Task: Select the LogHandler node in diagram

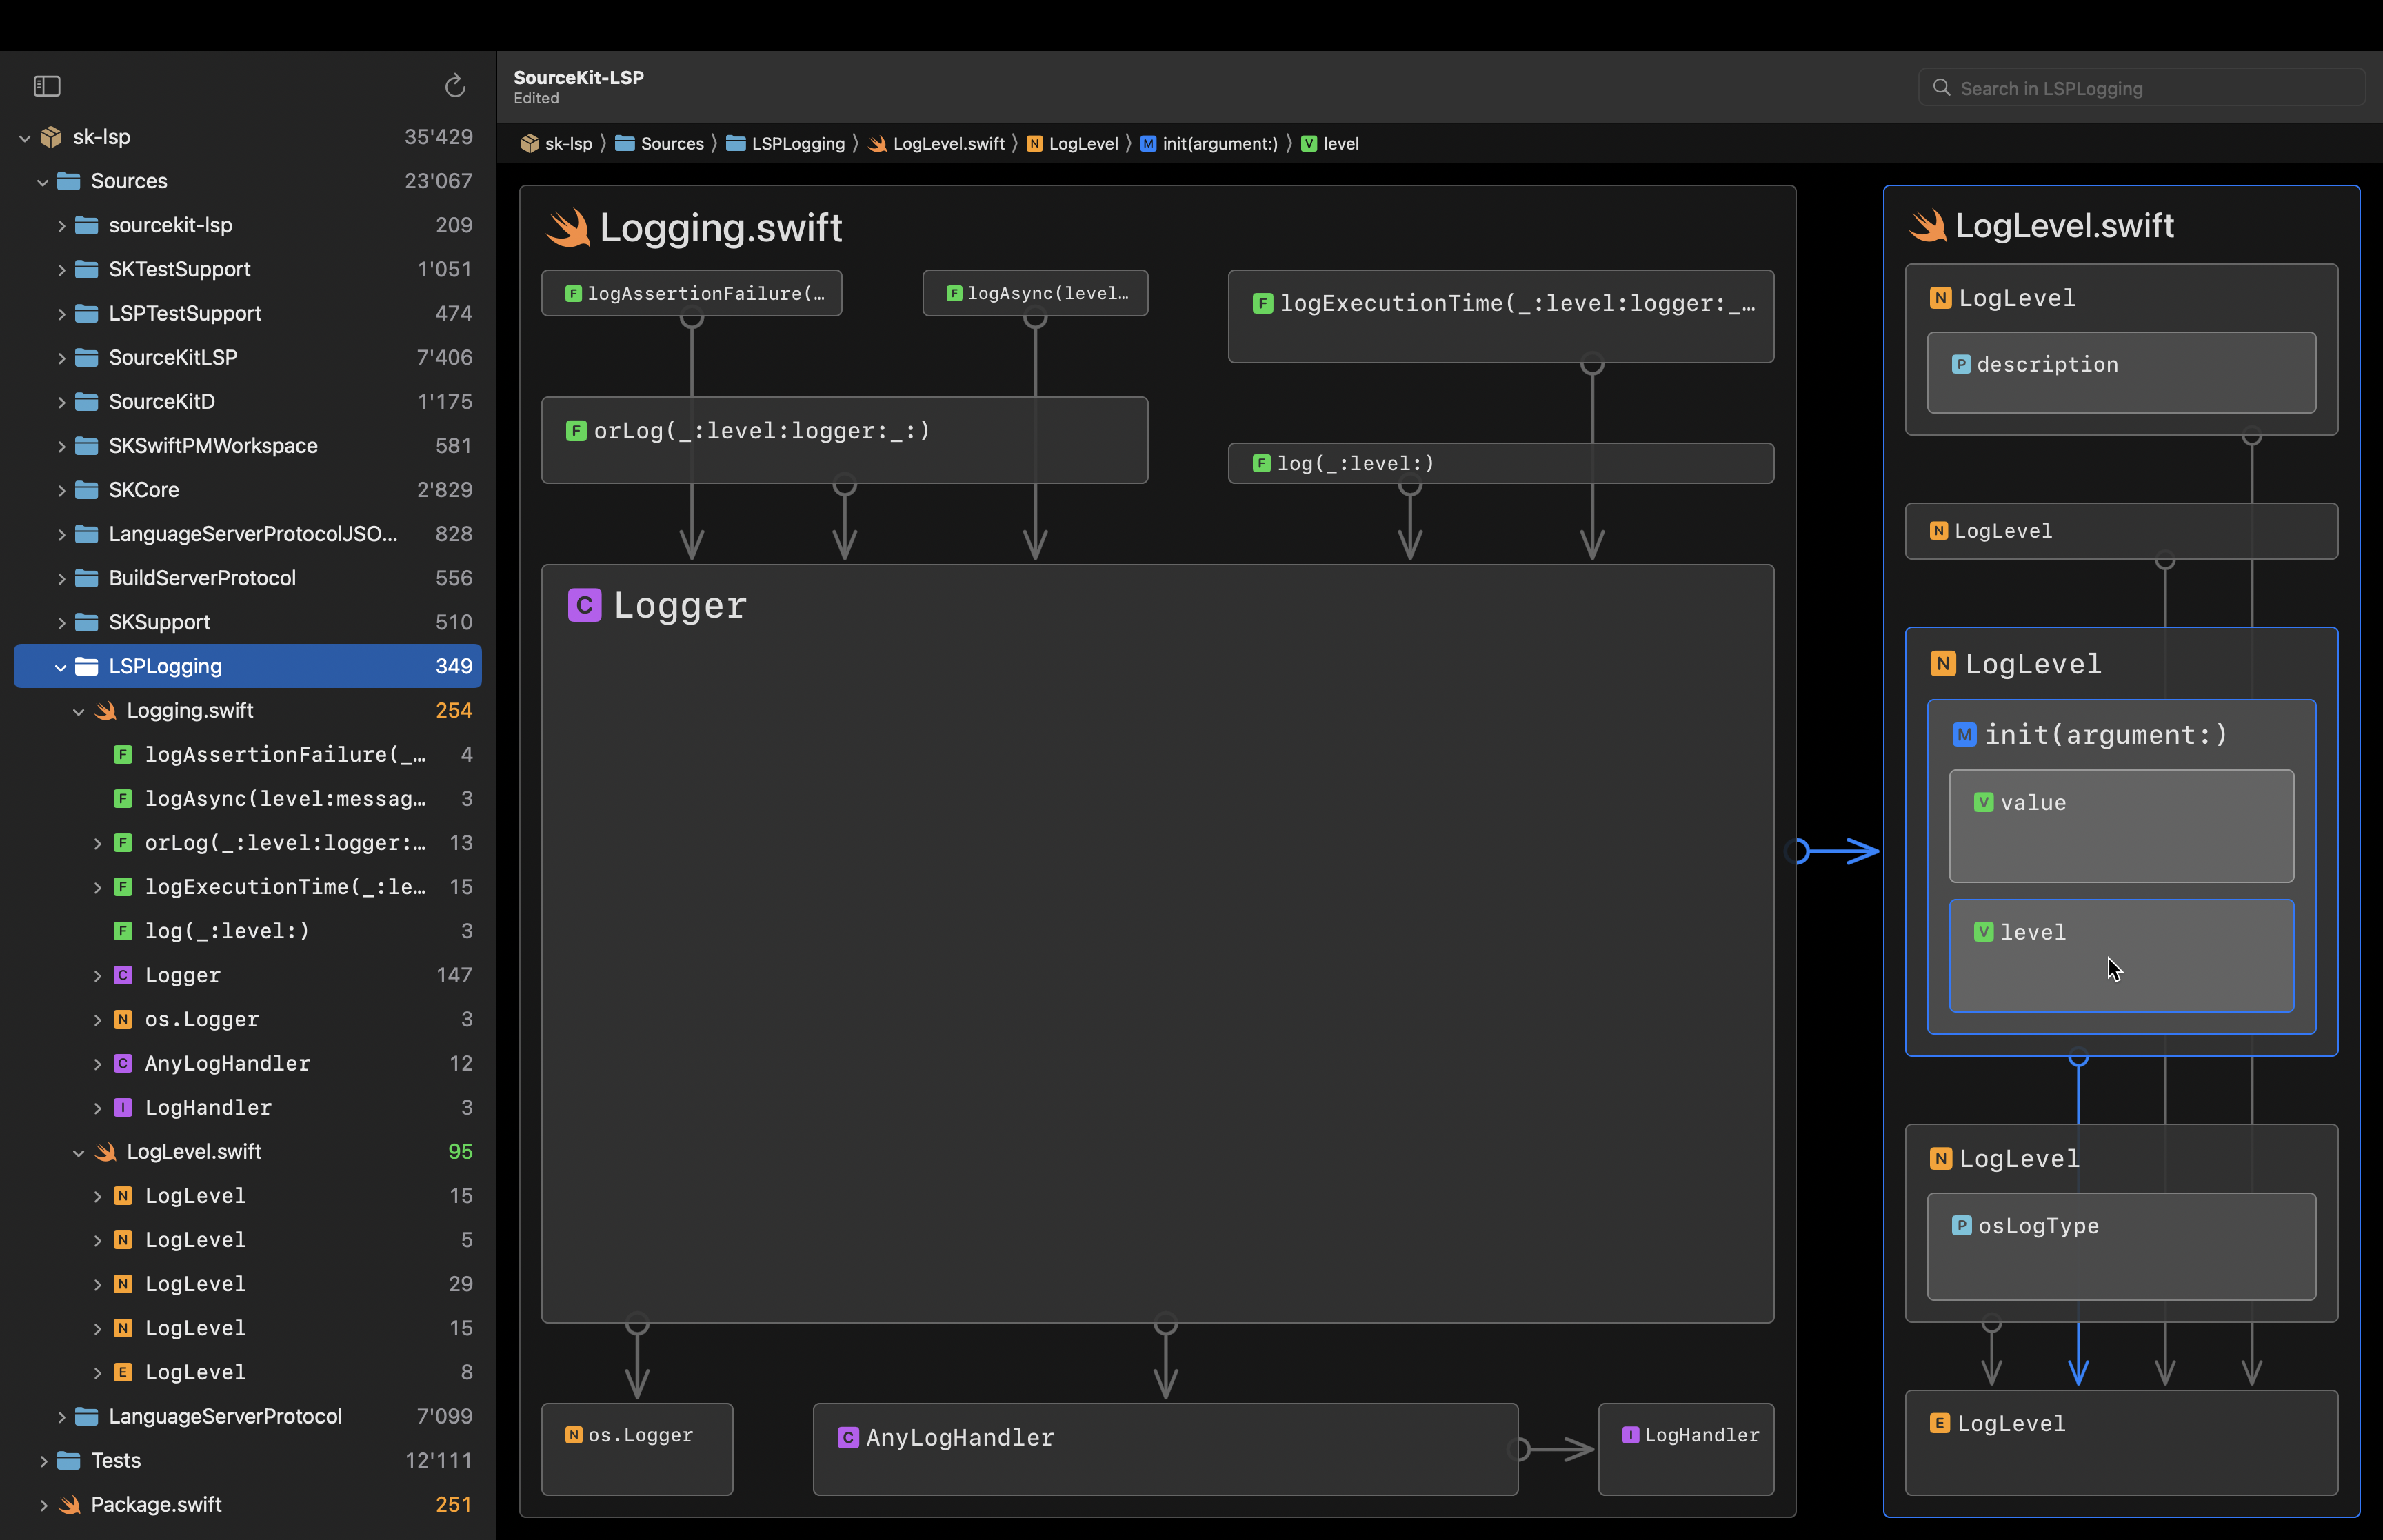Action: (x=1686, y=1449)
